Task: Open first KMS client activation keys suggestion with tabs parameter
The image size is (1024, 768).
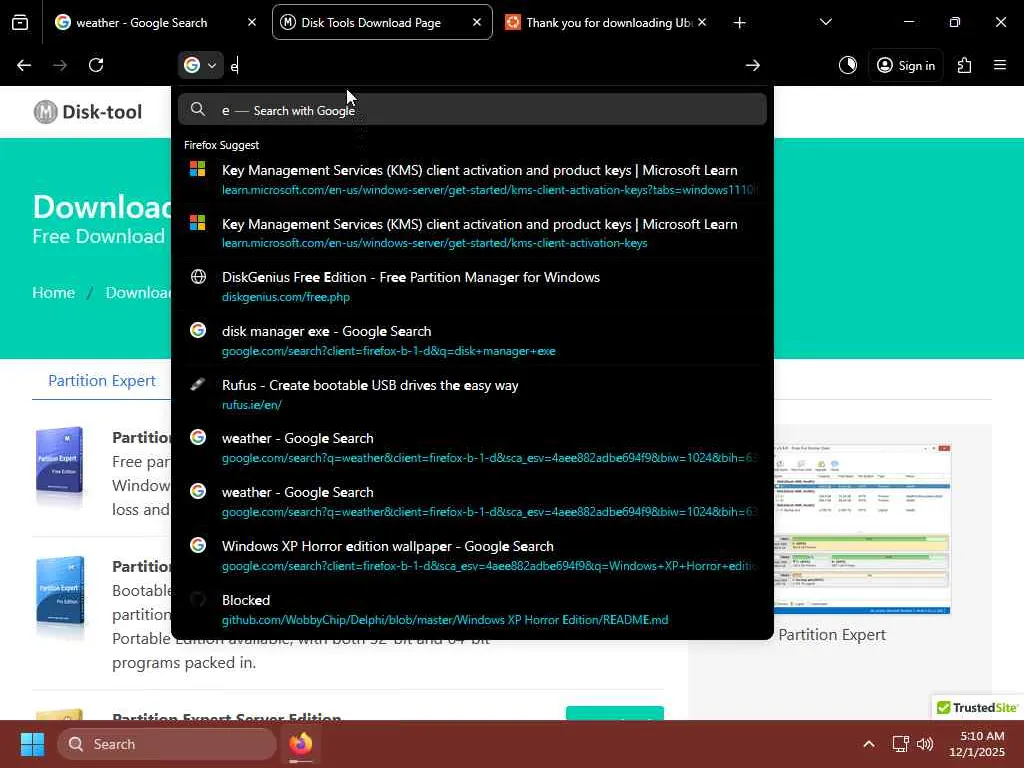Action: click(472, 179)
